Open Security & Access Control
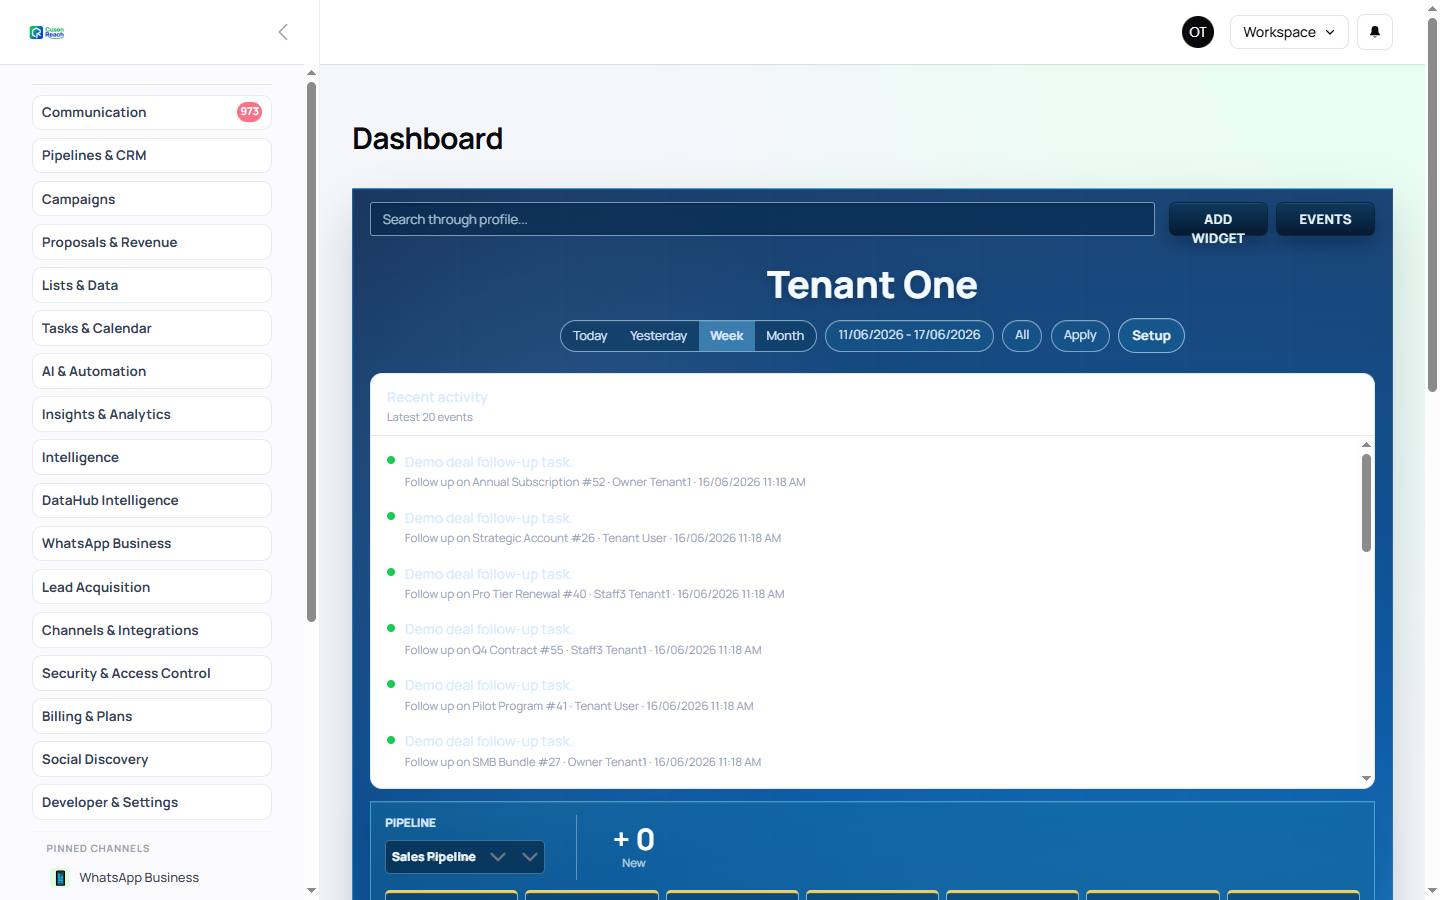Screen dimensions: 1440x900 point(152,673)
